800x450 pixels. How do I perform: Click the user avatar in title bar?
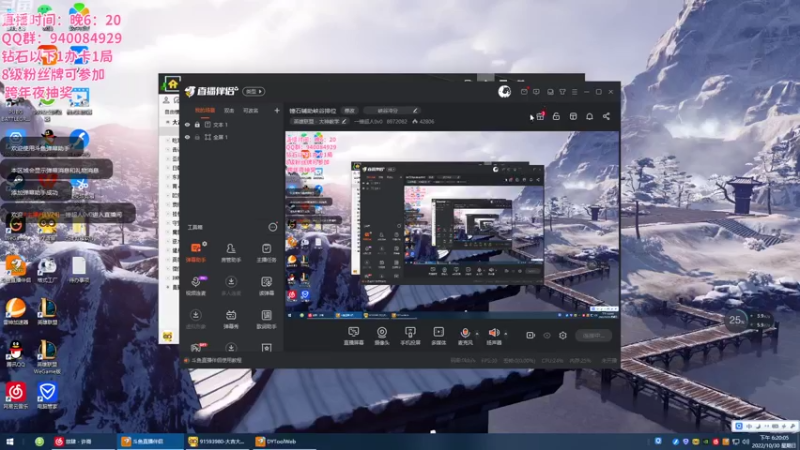pyautogui.click(x=504, y=91)
